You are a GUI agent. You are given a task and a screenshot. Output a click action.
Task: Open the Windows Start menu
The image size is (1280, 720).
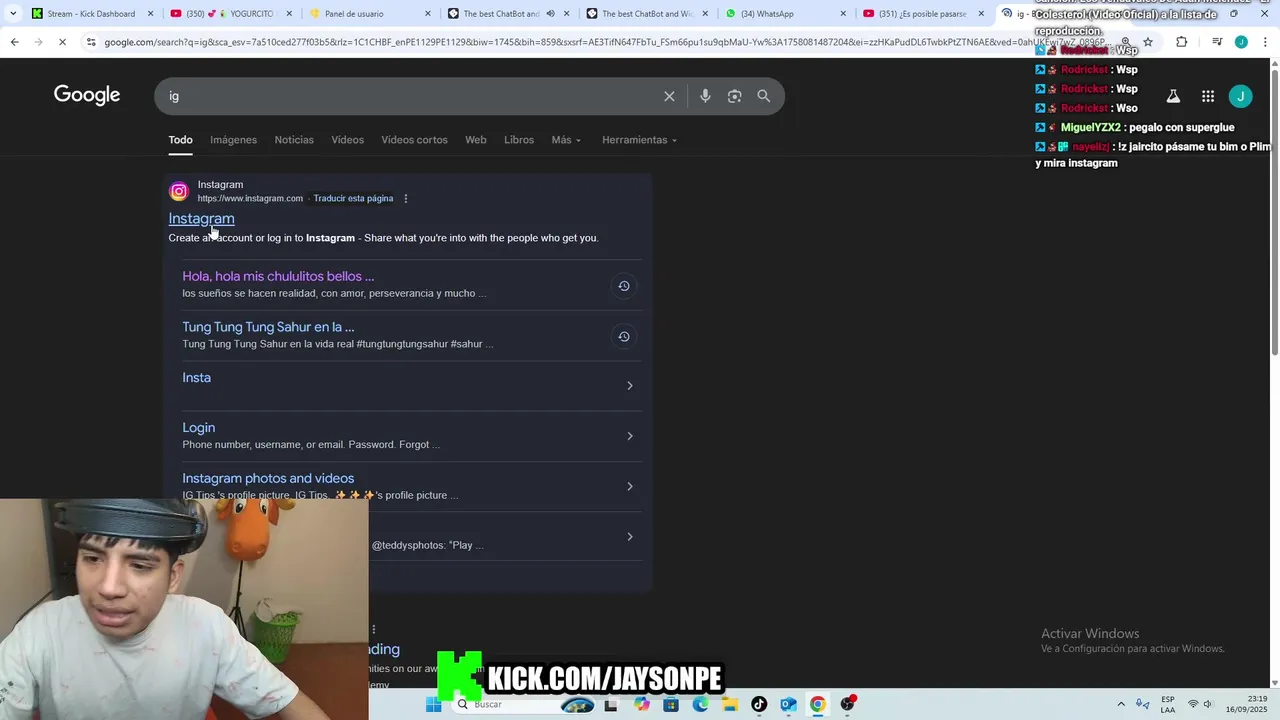click(x=433, y=704)
